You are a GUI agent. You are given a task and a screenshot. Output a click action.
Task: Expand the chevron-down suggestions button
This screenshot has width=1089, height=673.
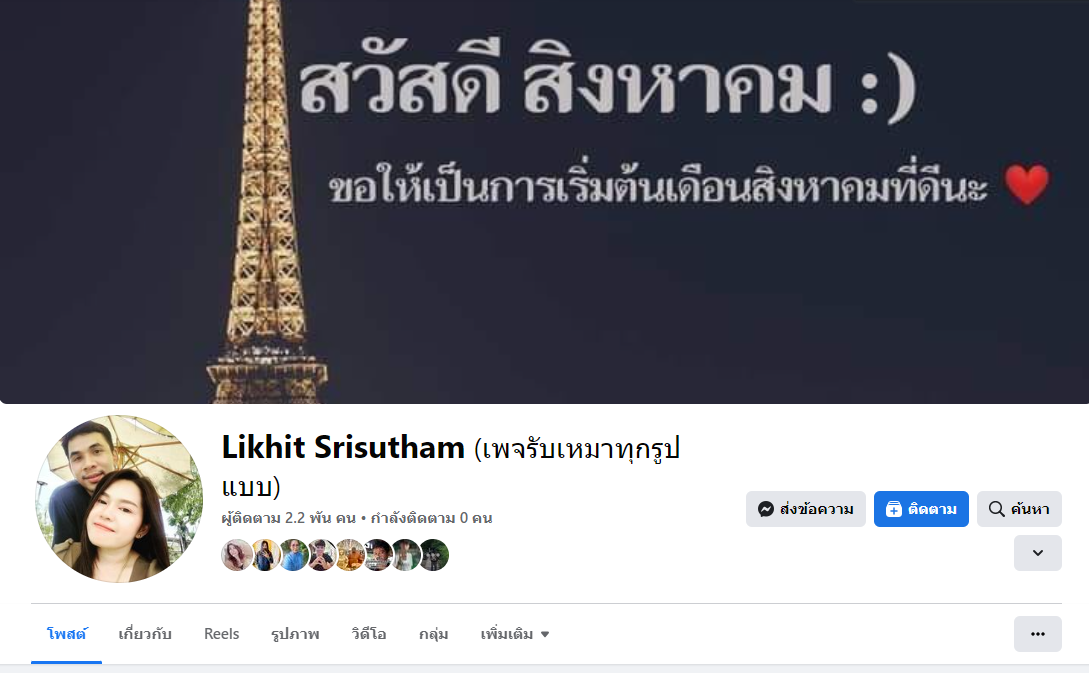1038,553
